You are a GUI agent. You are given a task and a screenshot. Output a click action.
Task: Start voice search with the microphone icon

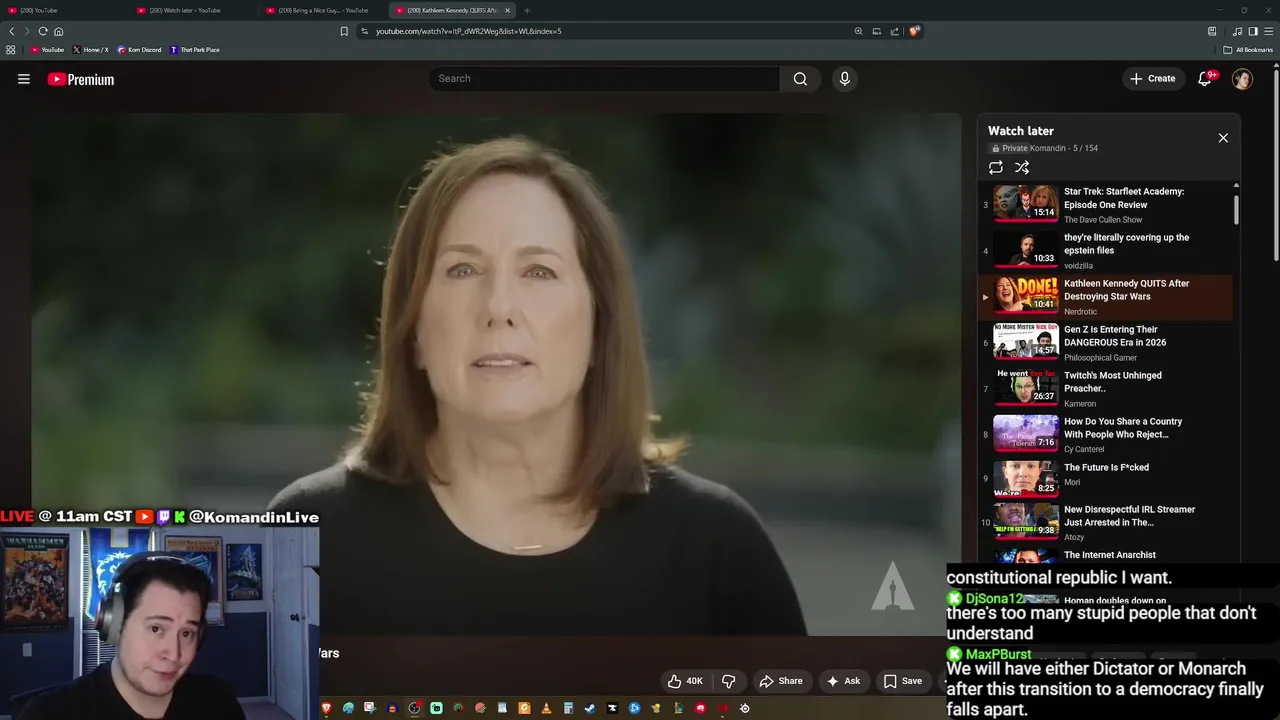(845, 79)
